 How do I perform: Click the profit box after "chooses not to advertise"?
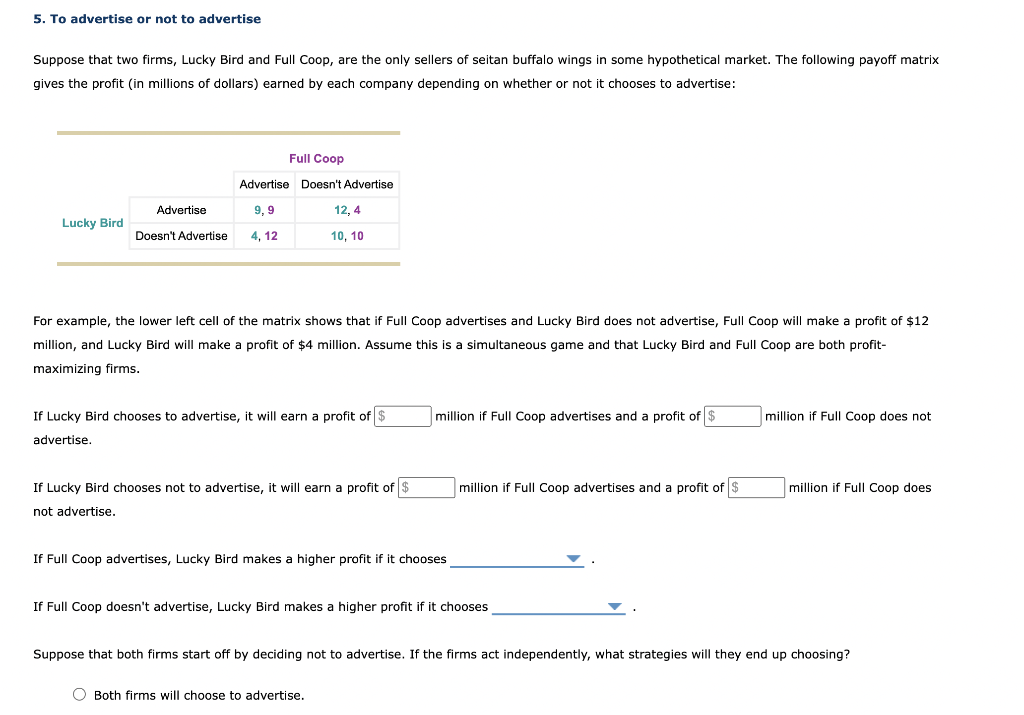coord(427,487)
